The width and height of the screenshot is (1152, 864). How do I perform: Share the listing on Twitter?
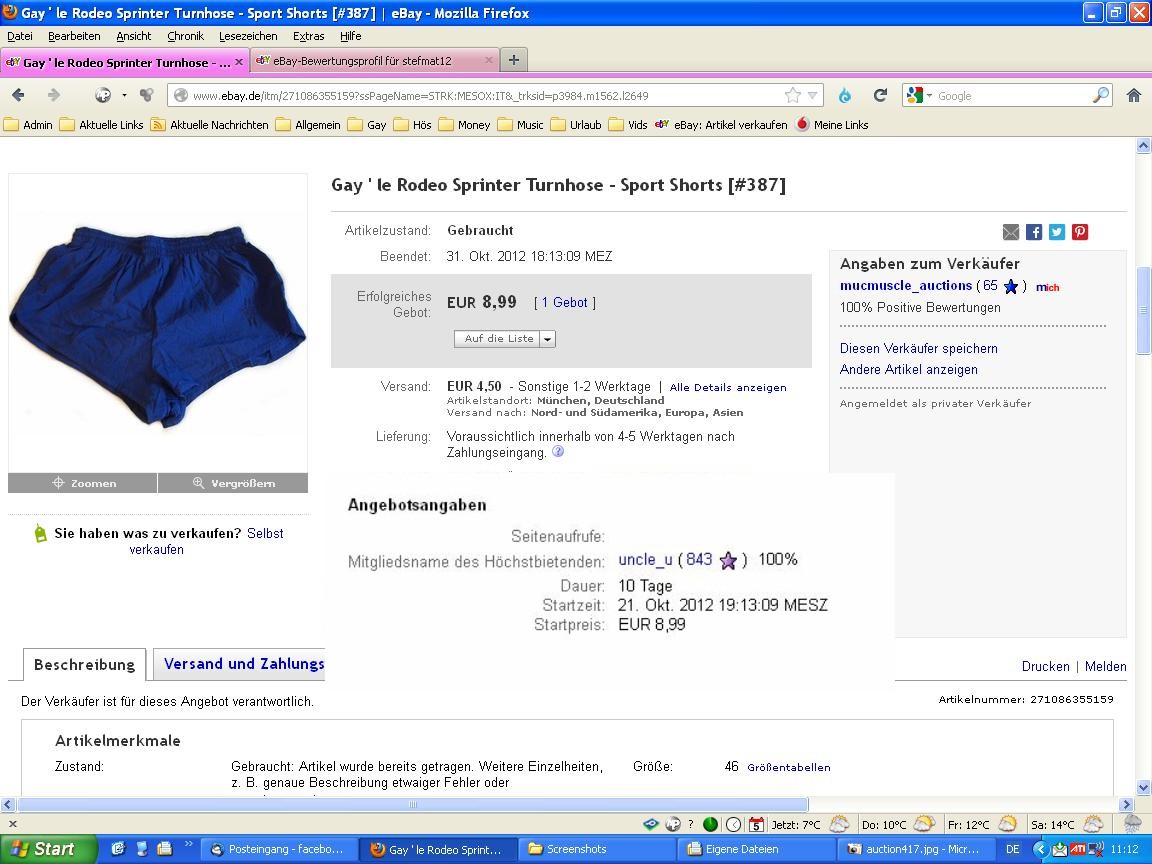pos(1057,232)
